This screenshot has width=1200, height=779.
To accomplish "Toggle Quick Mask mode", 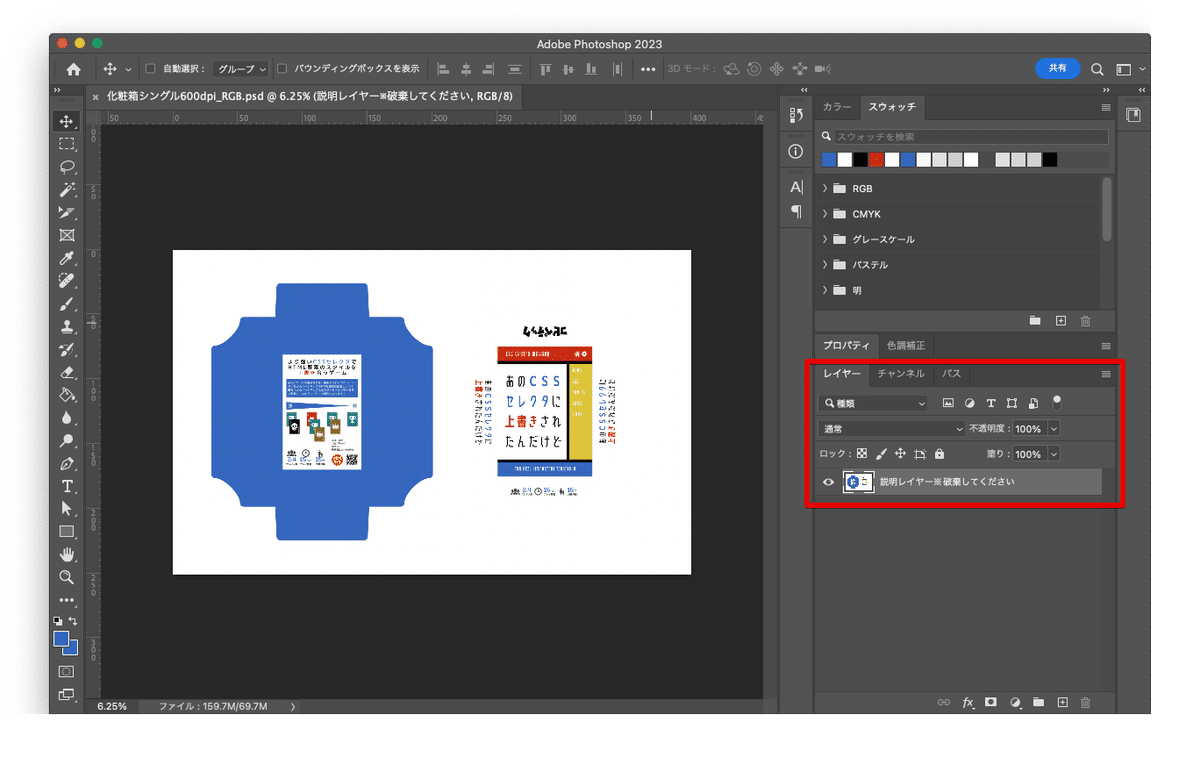I will [67, 671].
